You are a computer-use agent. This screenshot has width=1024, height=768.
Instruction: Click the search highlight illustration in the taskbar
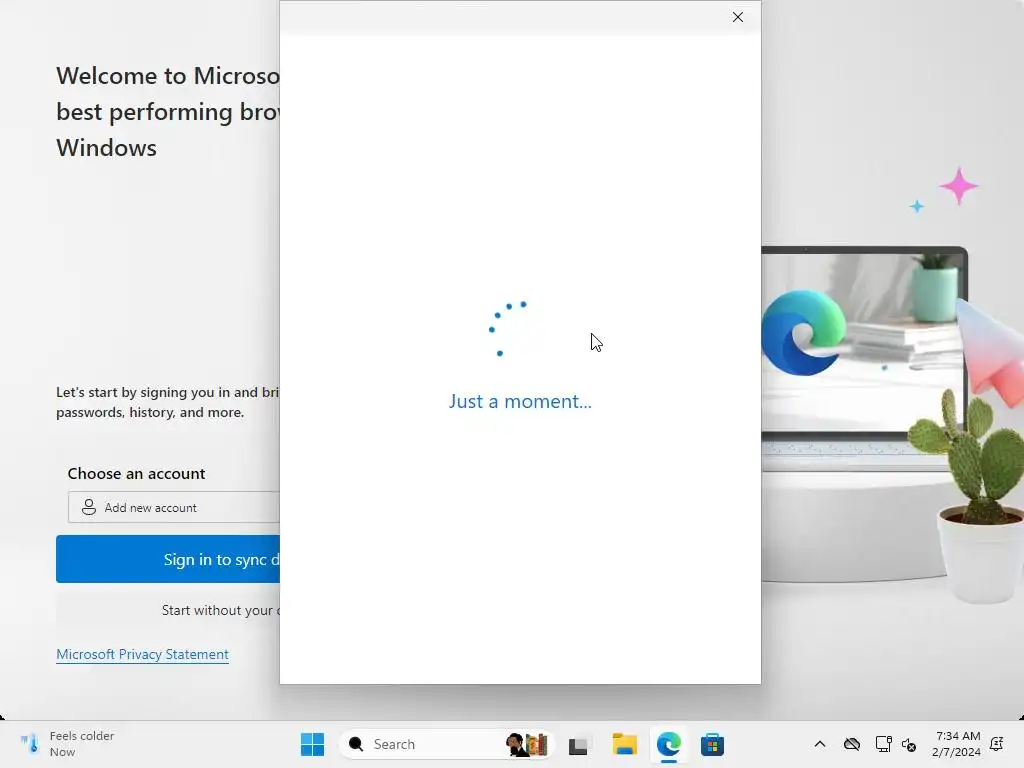(526, 744)
